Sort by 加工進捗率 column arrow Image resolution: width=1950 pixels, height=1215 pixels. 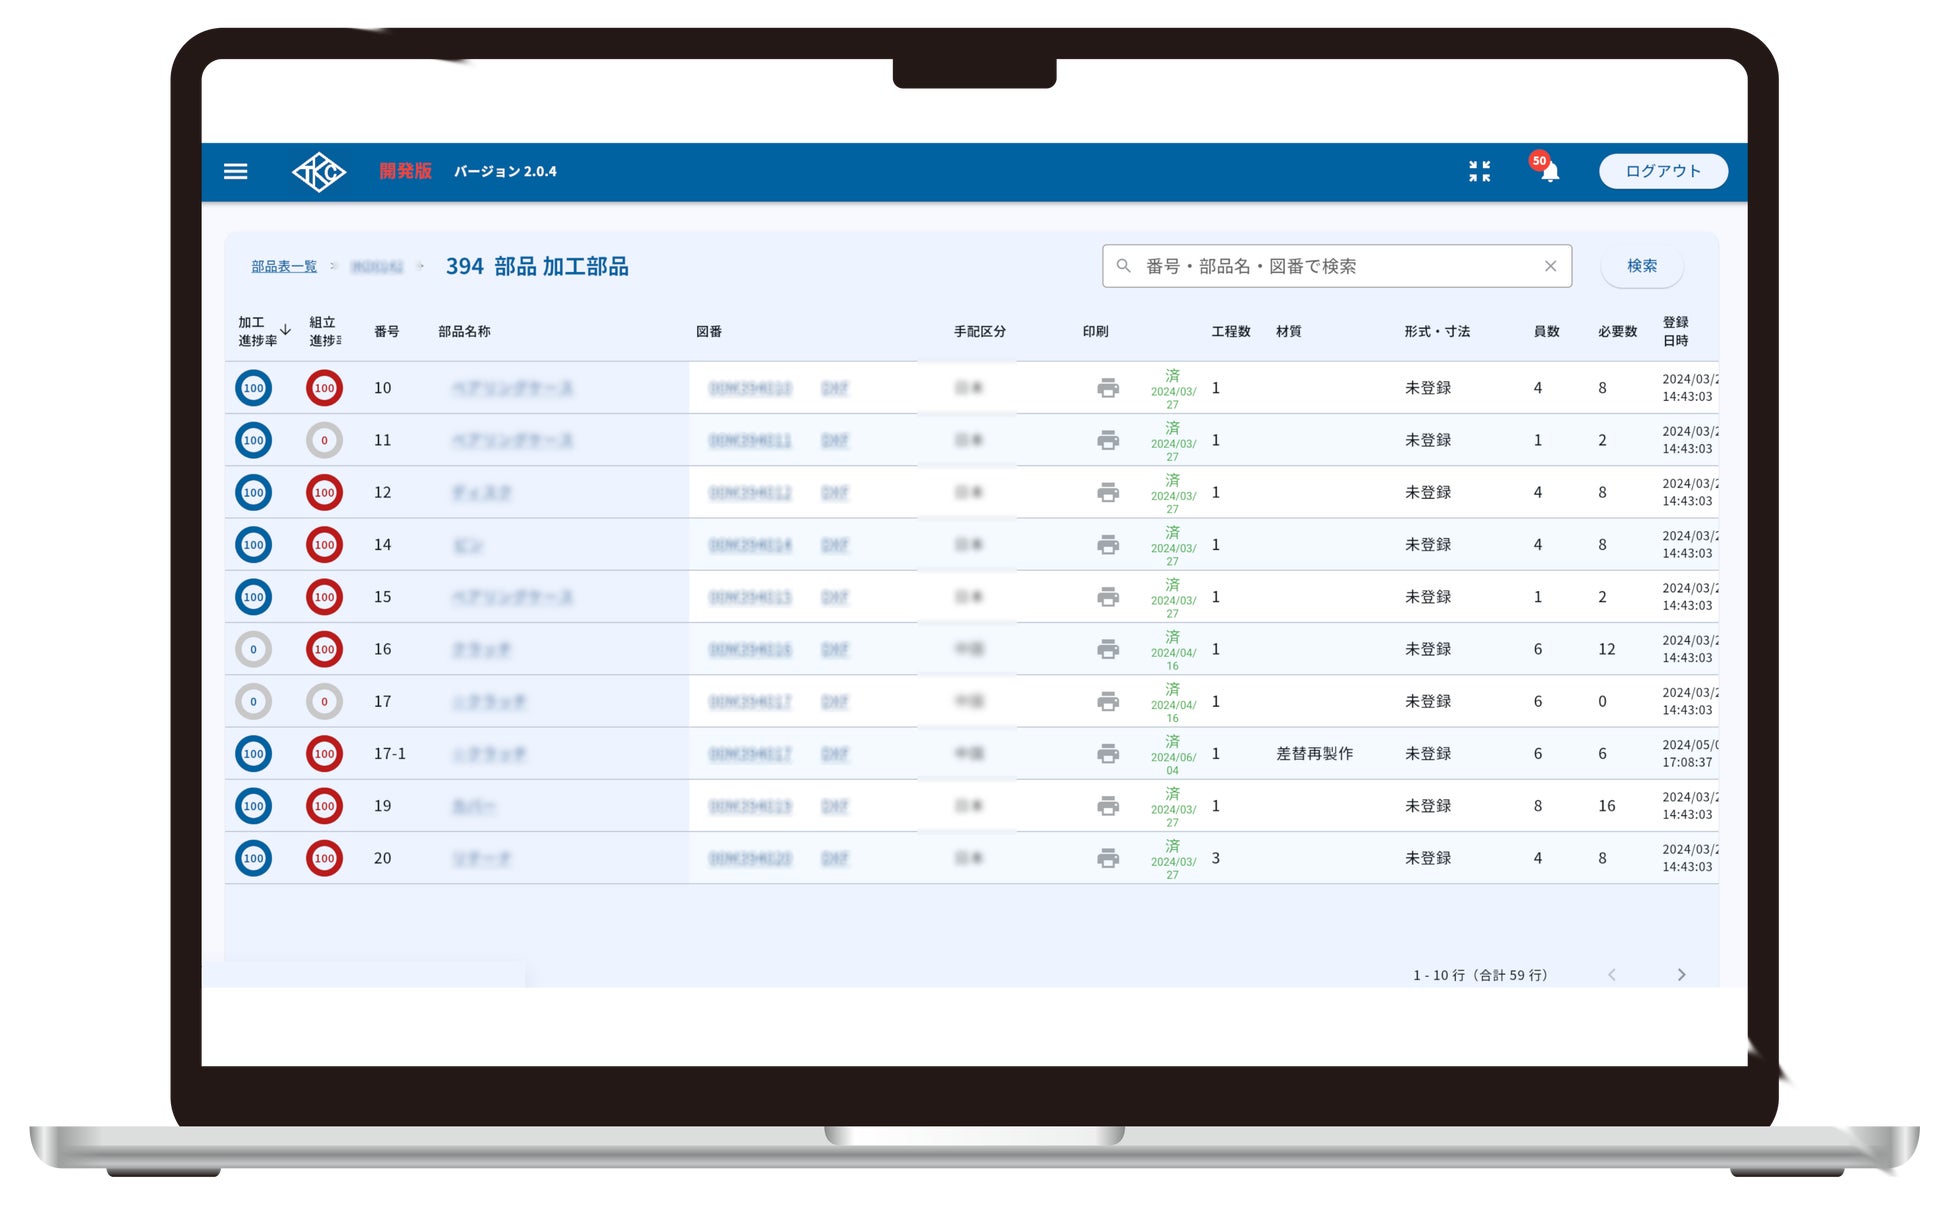point(285,329)
